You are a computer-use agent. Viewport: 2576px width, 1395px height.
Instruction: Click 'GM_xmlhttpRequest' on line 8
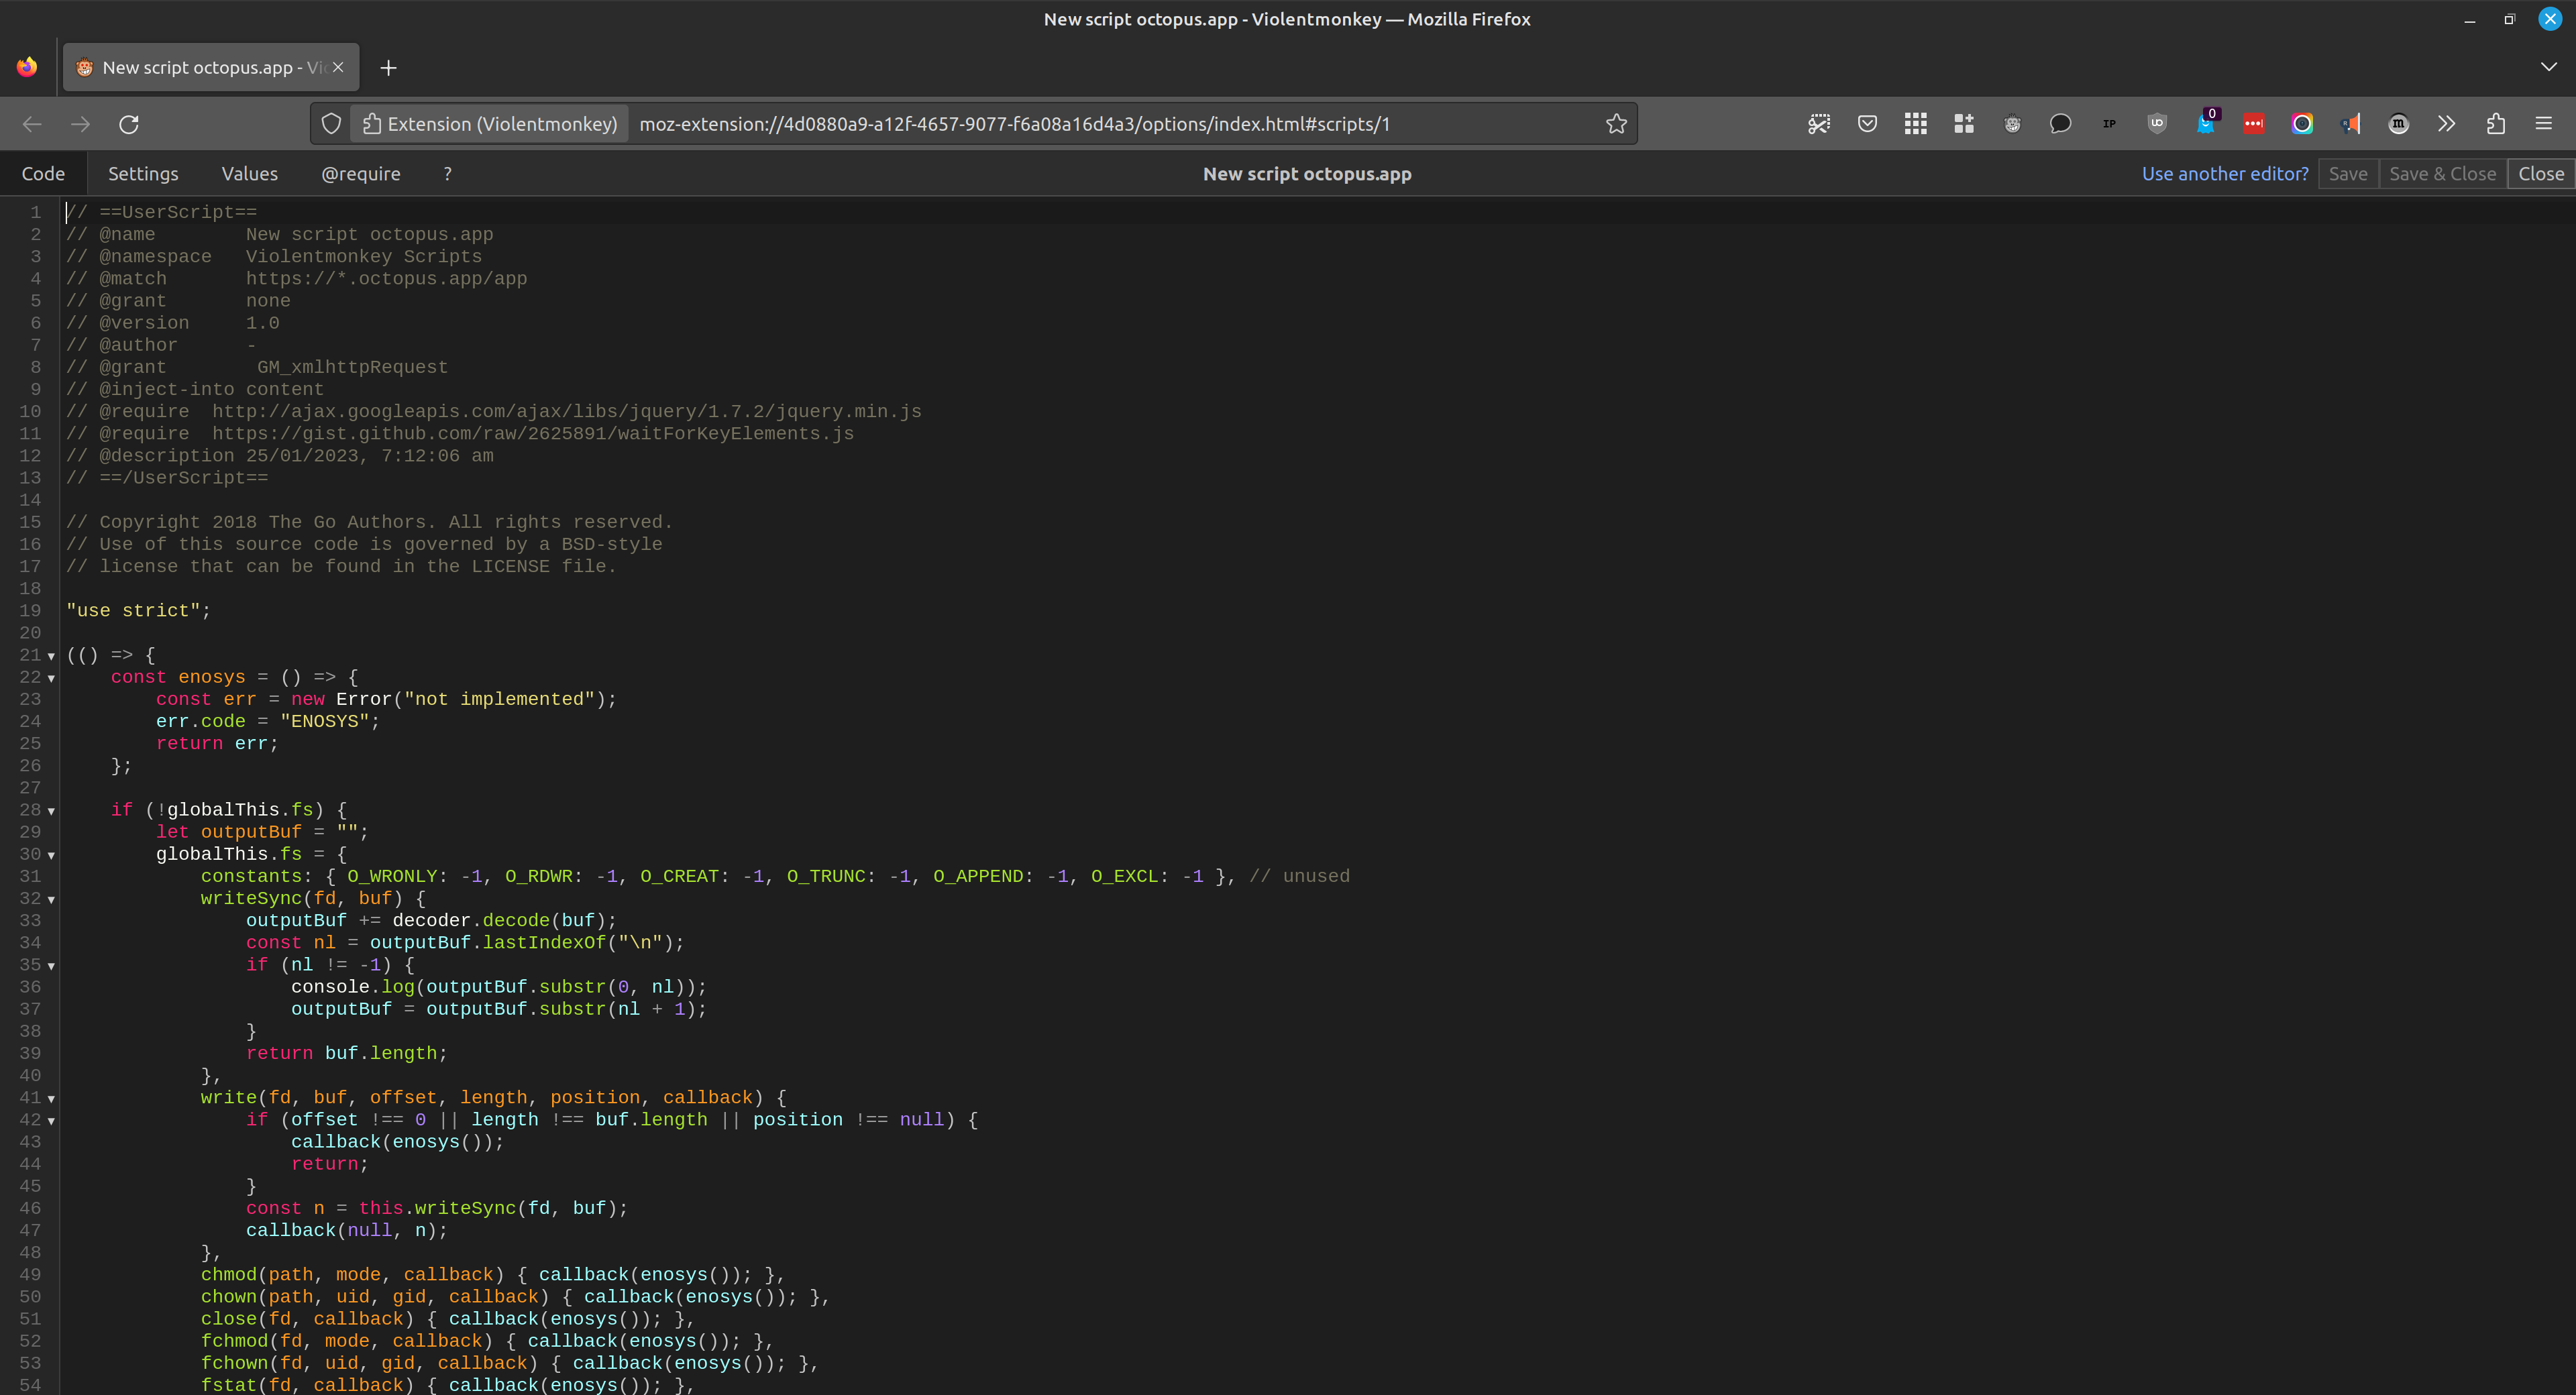(352, 367)
